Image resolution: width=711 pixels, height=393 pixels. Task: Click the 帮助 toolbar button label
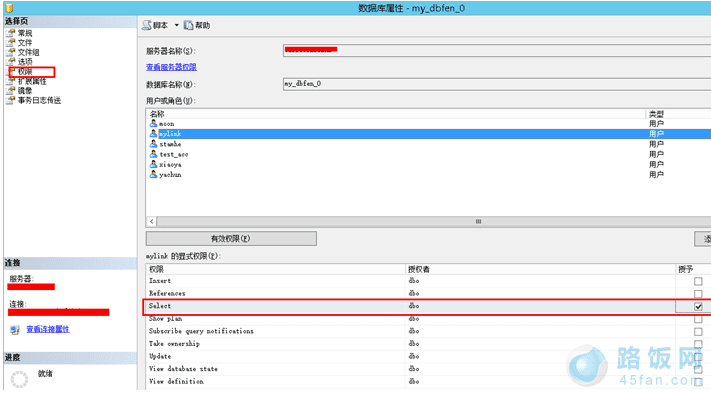[203, 25]
